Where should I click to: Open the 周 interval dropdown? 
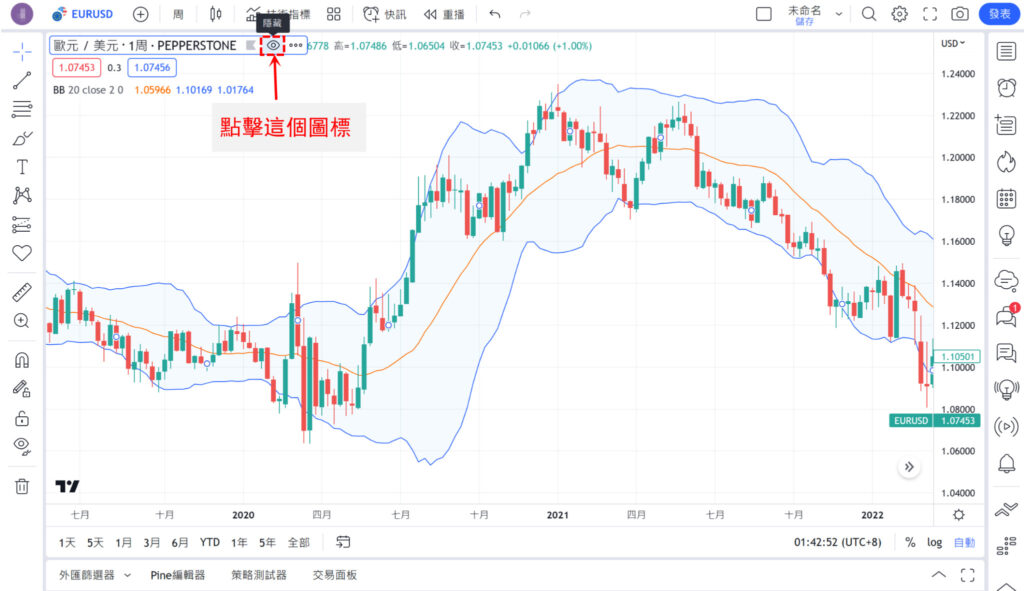(x=176, y=14)
